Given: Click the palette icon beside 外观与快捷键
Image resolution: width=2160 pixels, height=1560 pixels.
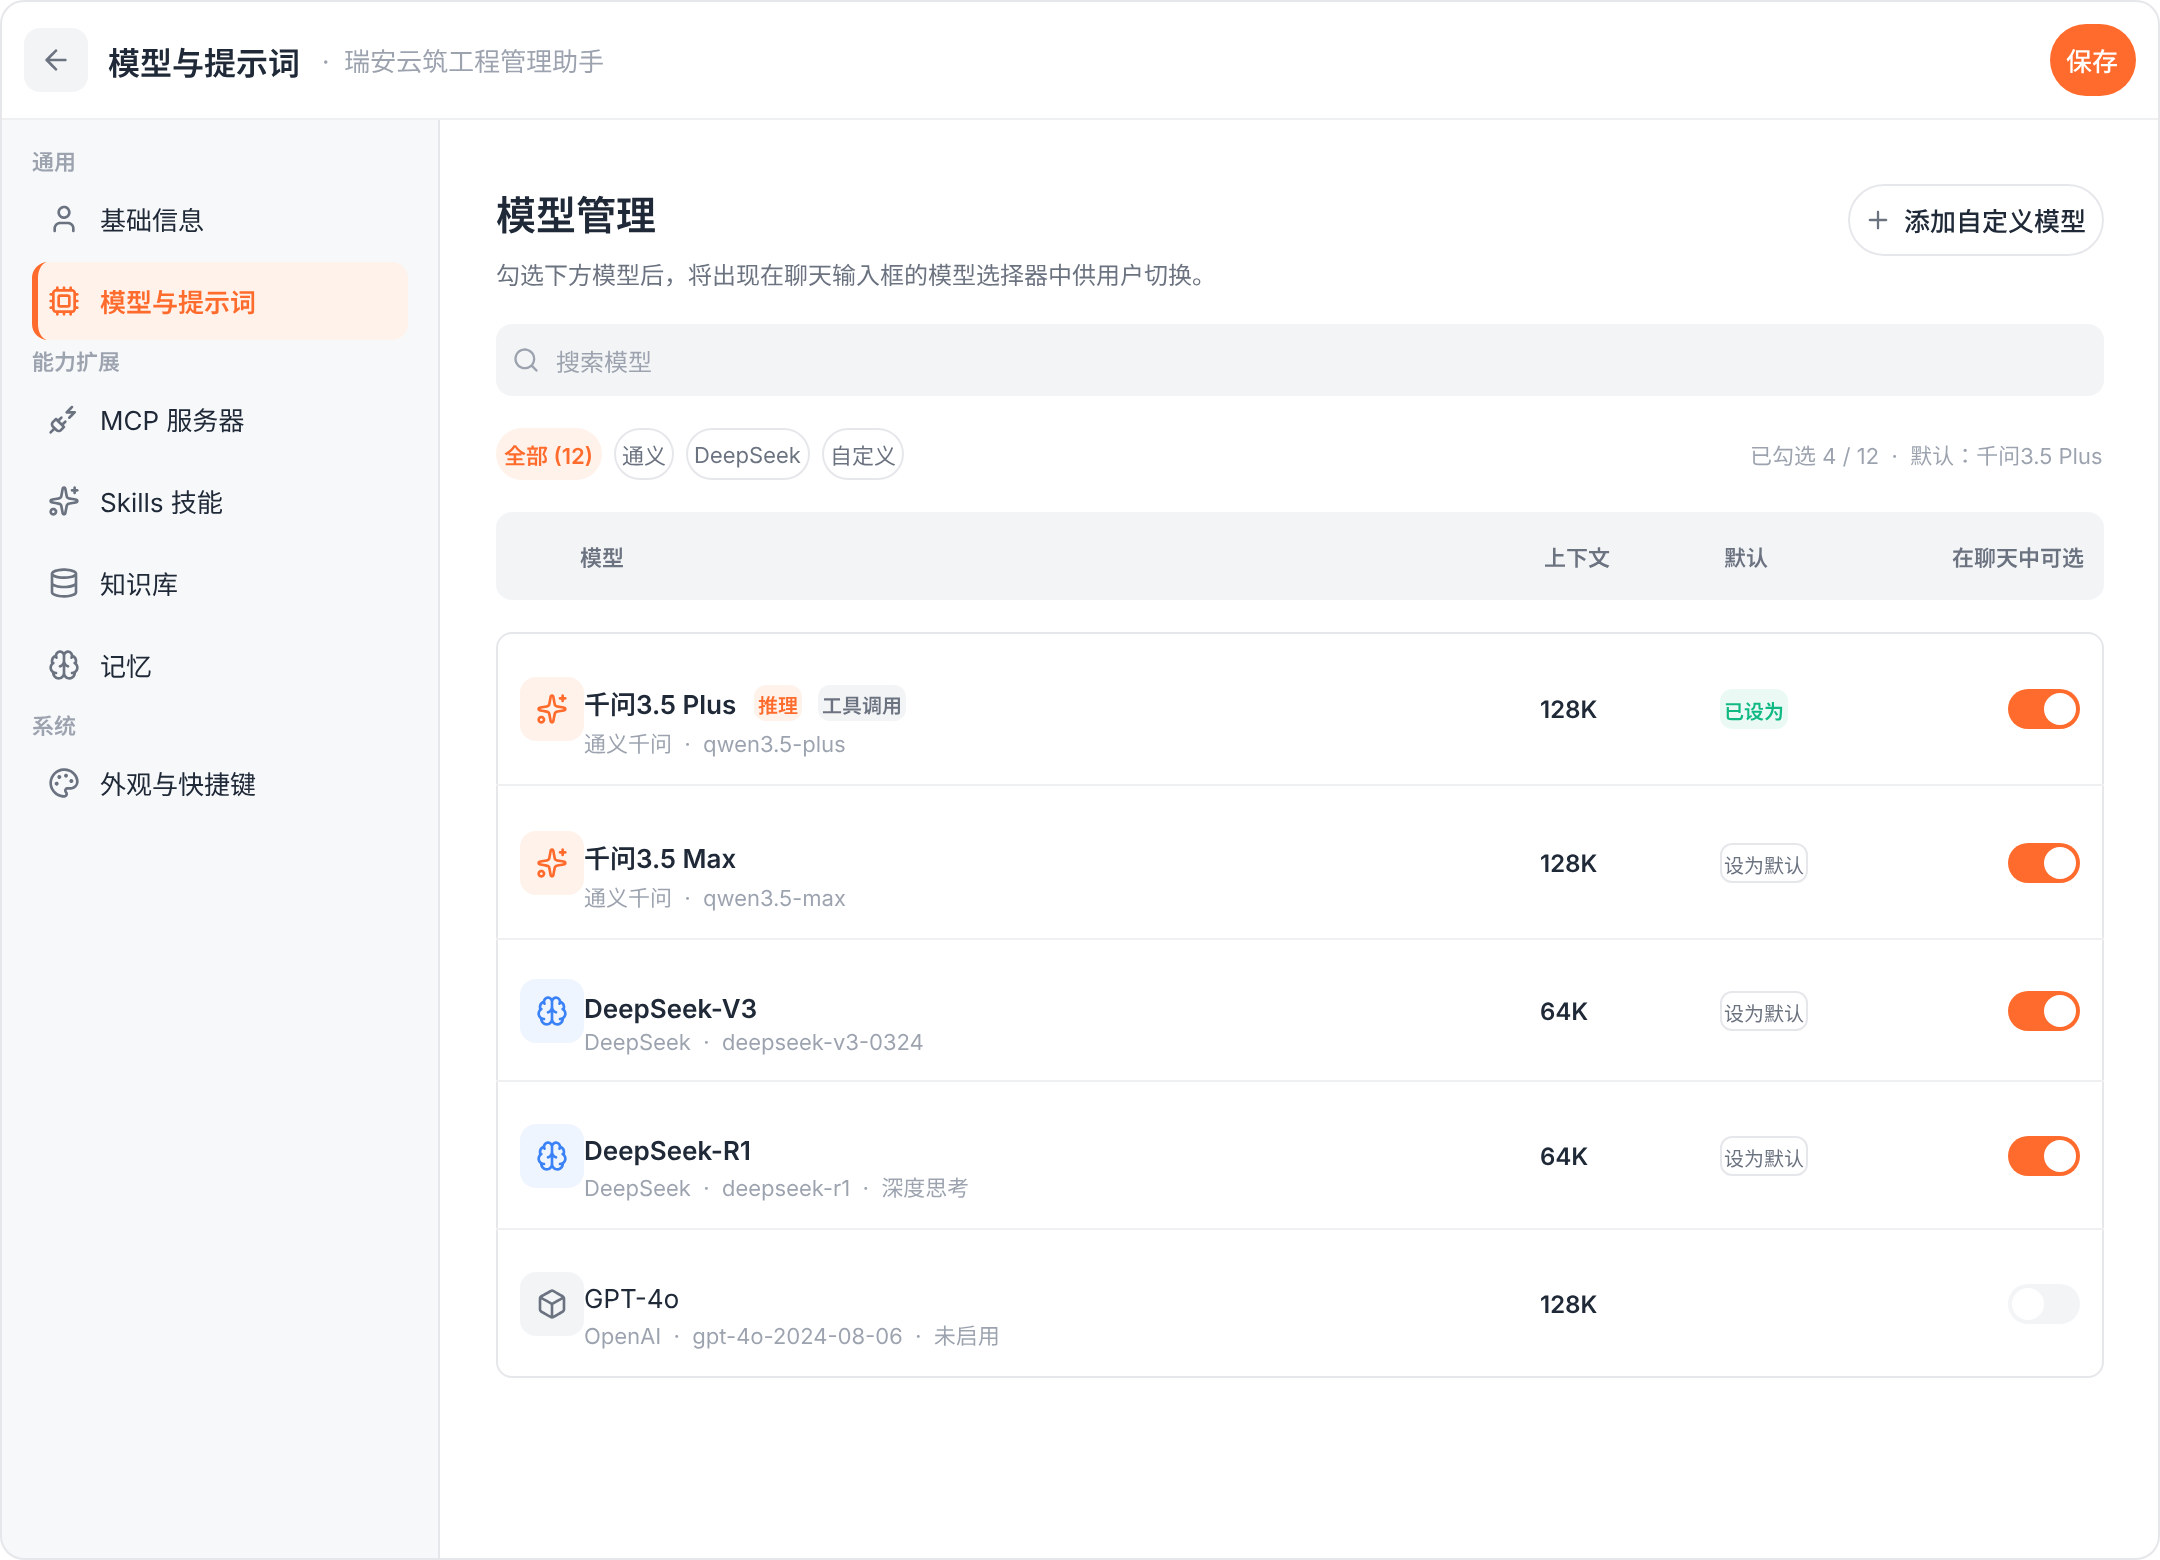Looking at the screenshot, I should coord(64,784).
